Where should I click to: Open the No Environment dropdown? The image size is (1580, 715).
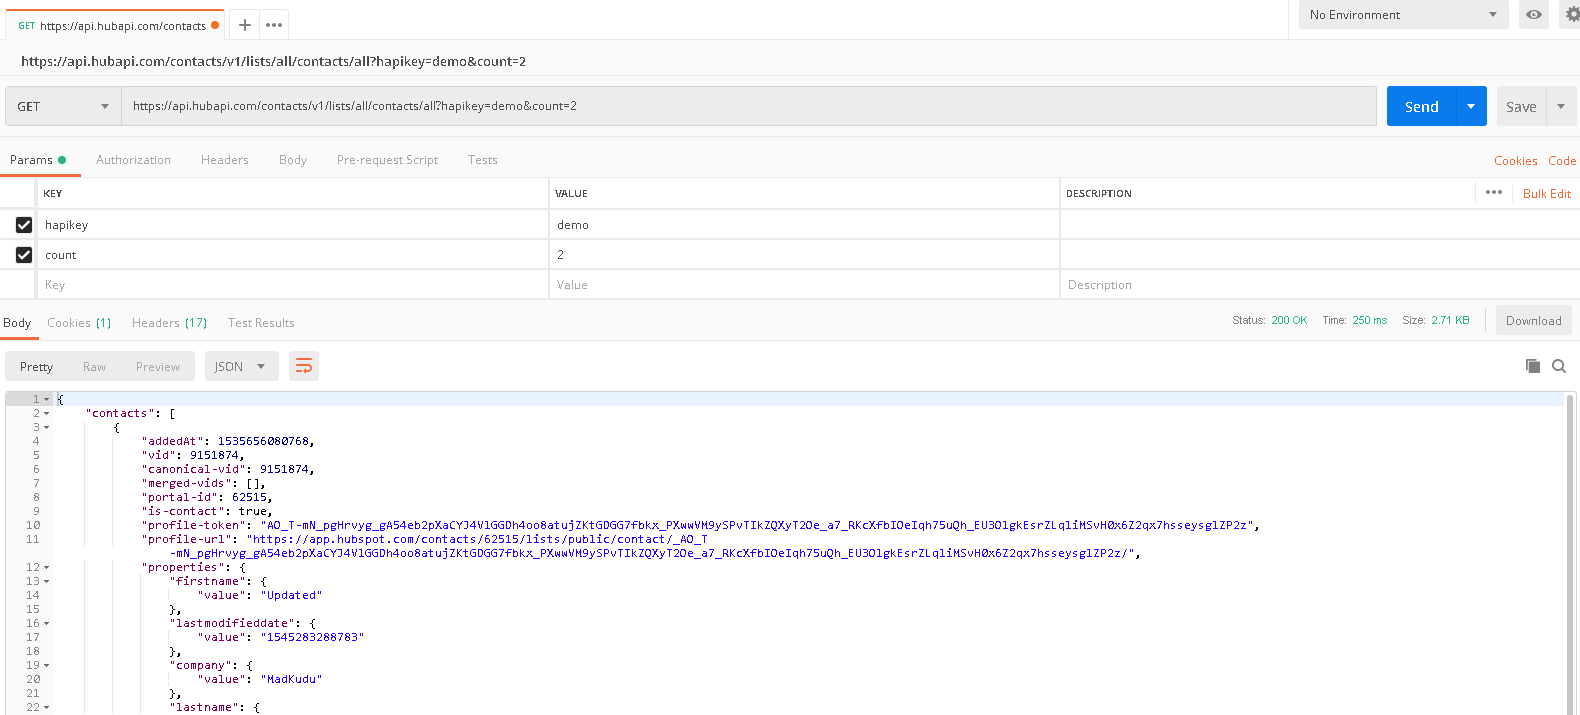(x=1403, y=15)
